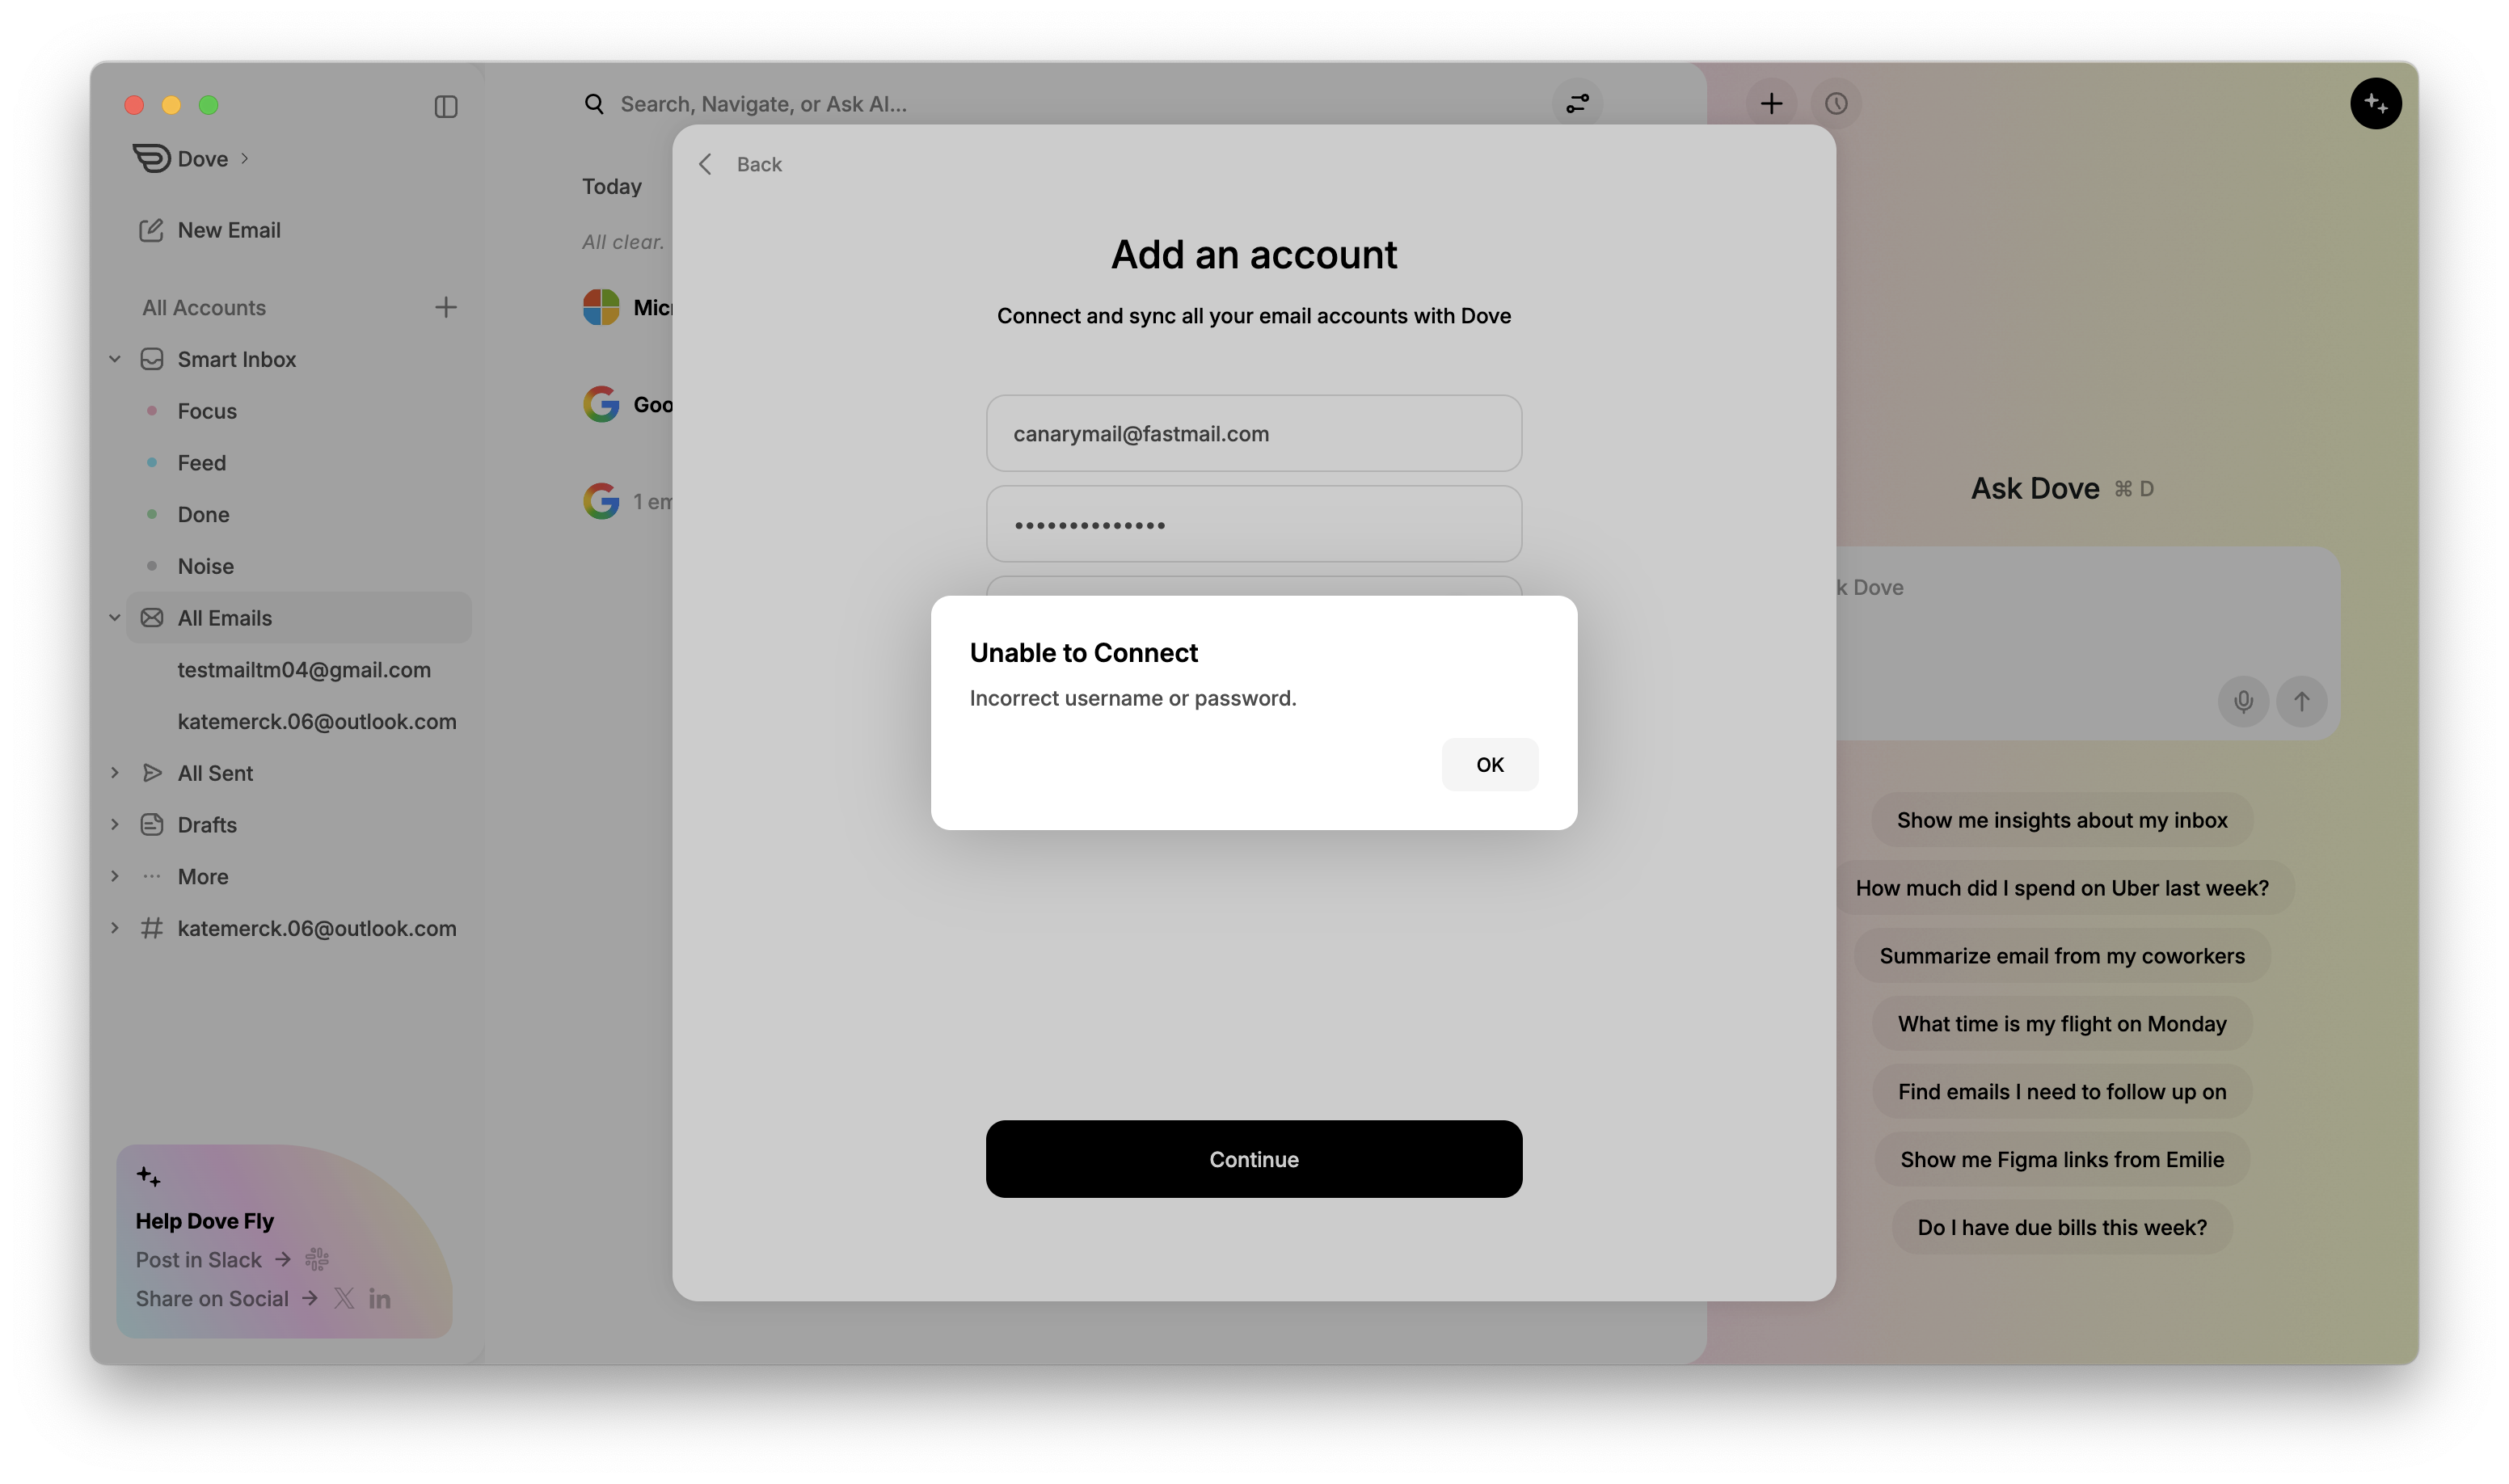Image resolution: width=2509 pixels, height=1484 pixels.
Task: Click the new compose plus icon in top bar
Action: [x=1771, y=104]
